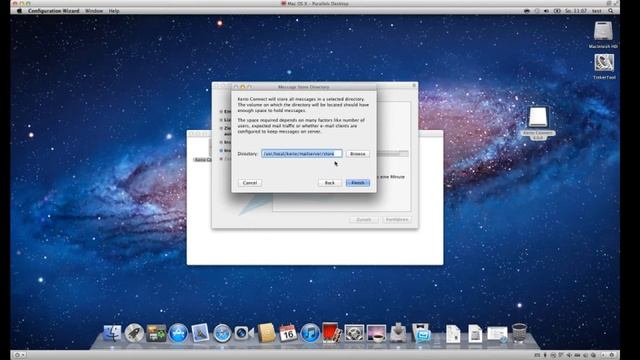Go Back in the configuration wizard
Screen dimensions: 640x360
(x=329, y=183)
